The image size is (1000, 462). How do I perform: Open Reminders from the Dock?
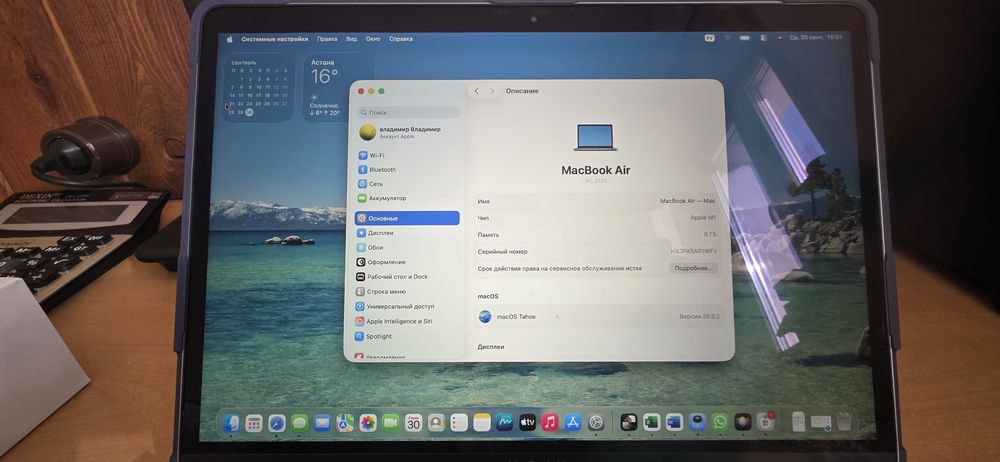tap(459, 422)
